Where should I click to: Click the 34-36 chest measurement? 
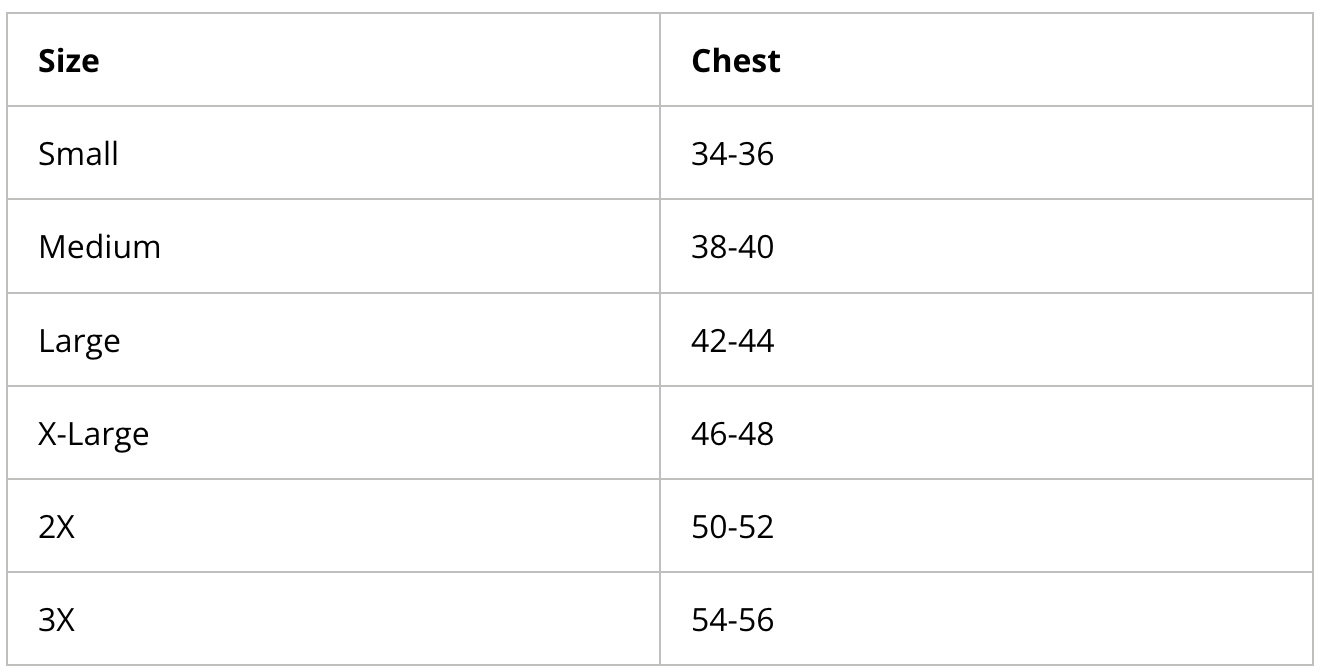(x=732, y=154)
